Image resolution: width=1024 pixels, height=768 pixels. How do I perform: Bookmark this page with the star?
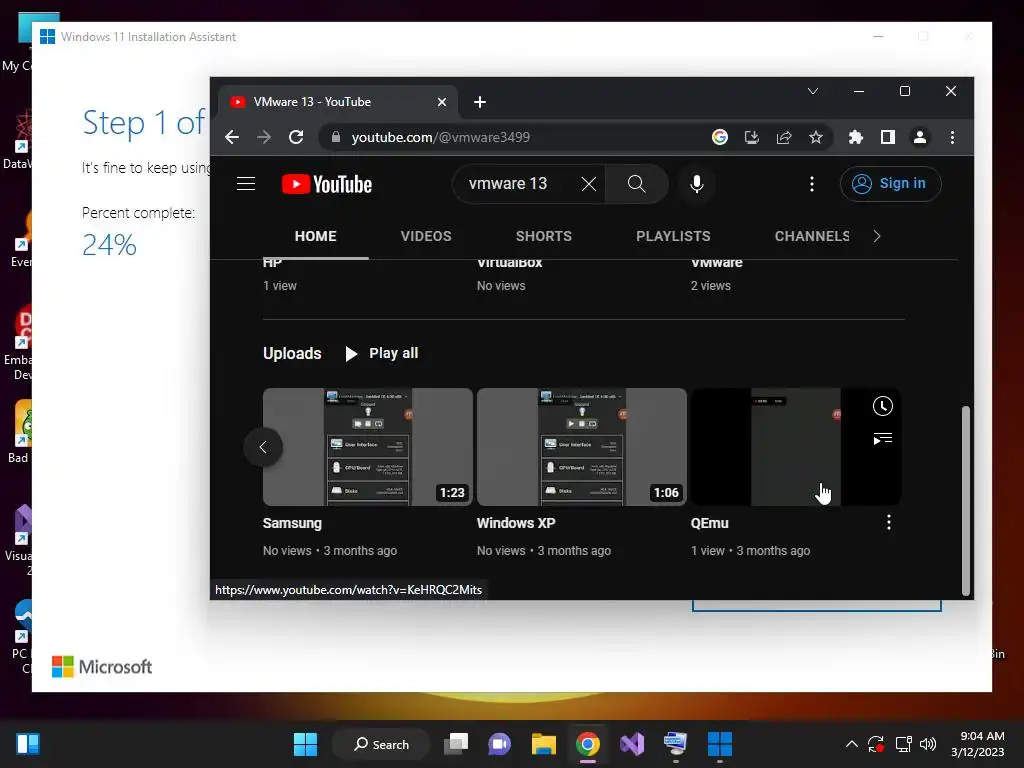[x=816, y=137]
